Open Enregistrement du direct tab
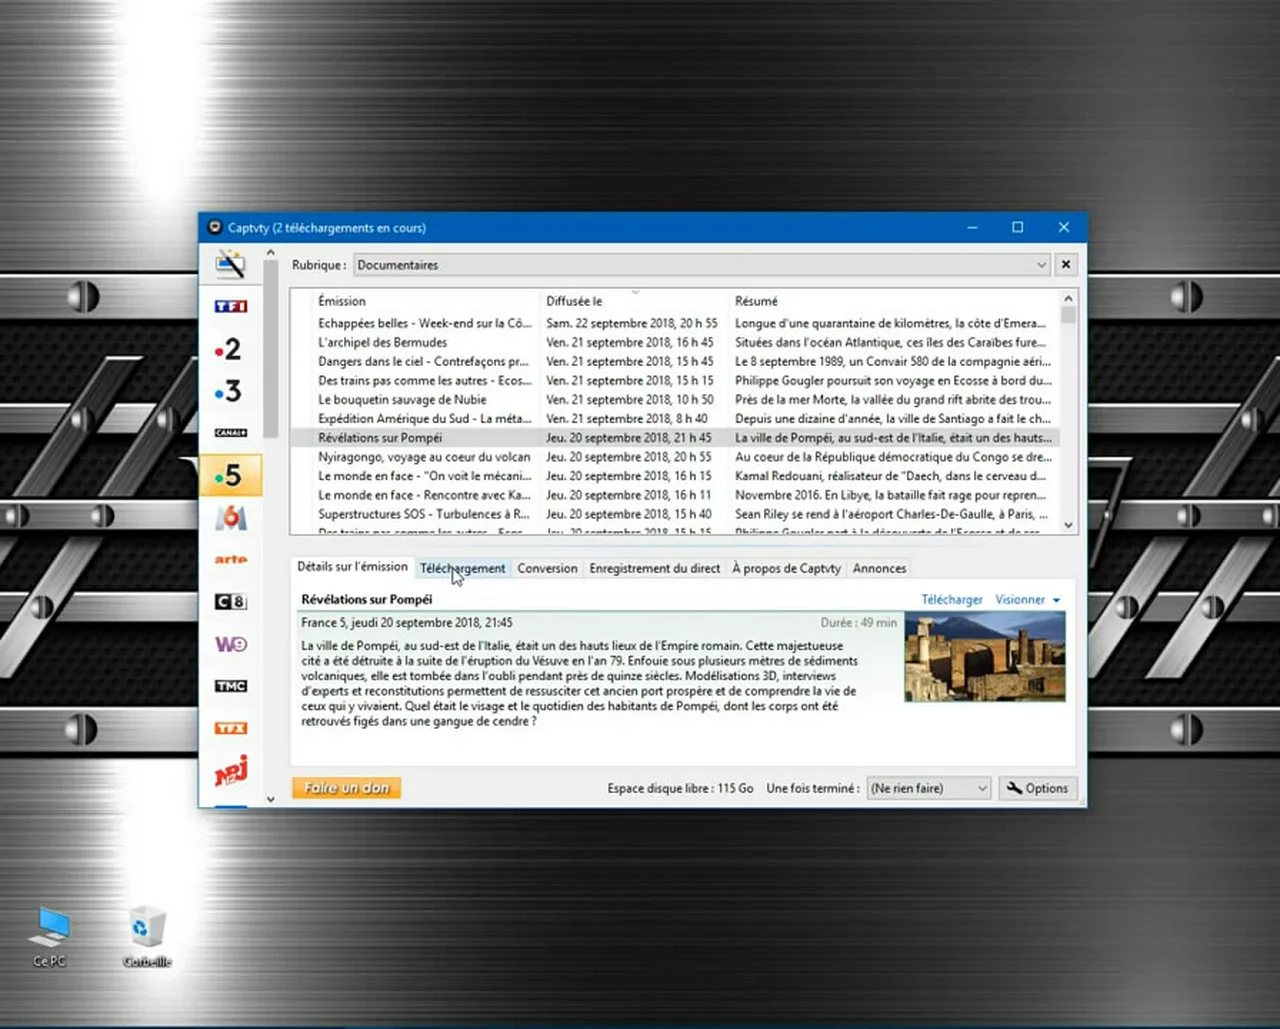 [x=654, y=568]
